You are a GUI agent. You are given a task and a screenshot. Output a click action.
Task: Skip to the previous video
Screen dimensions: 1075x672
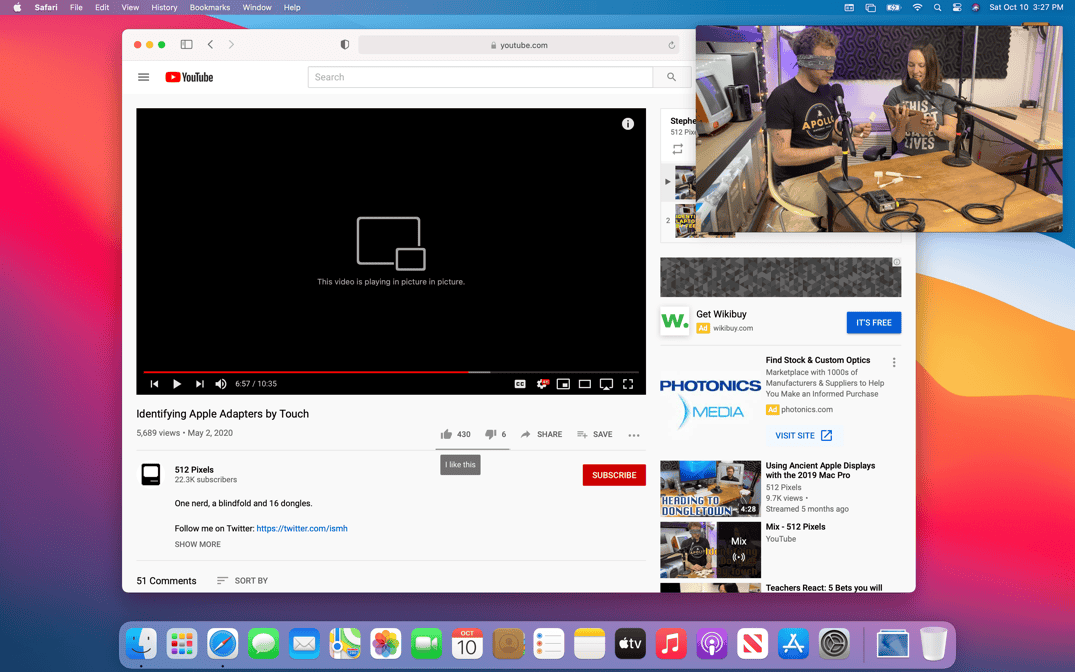coord(154,384)
